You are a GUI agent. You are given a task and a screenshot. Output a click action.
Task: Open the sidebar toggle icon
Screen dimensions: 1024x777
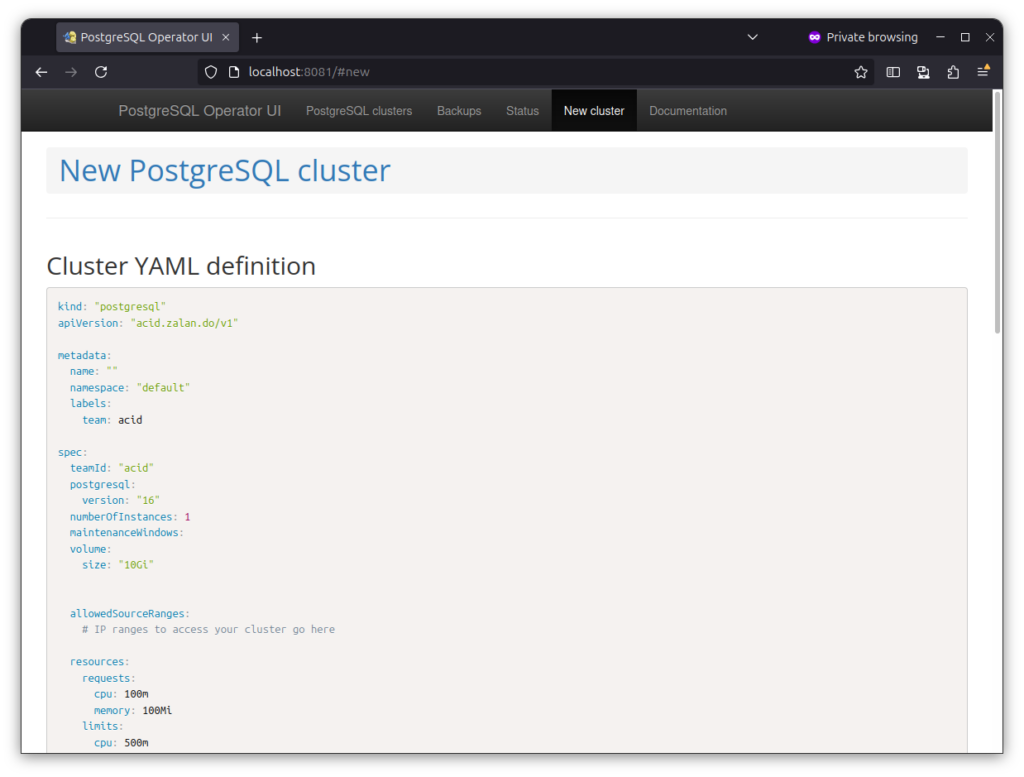[x=892, y=71]
